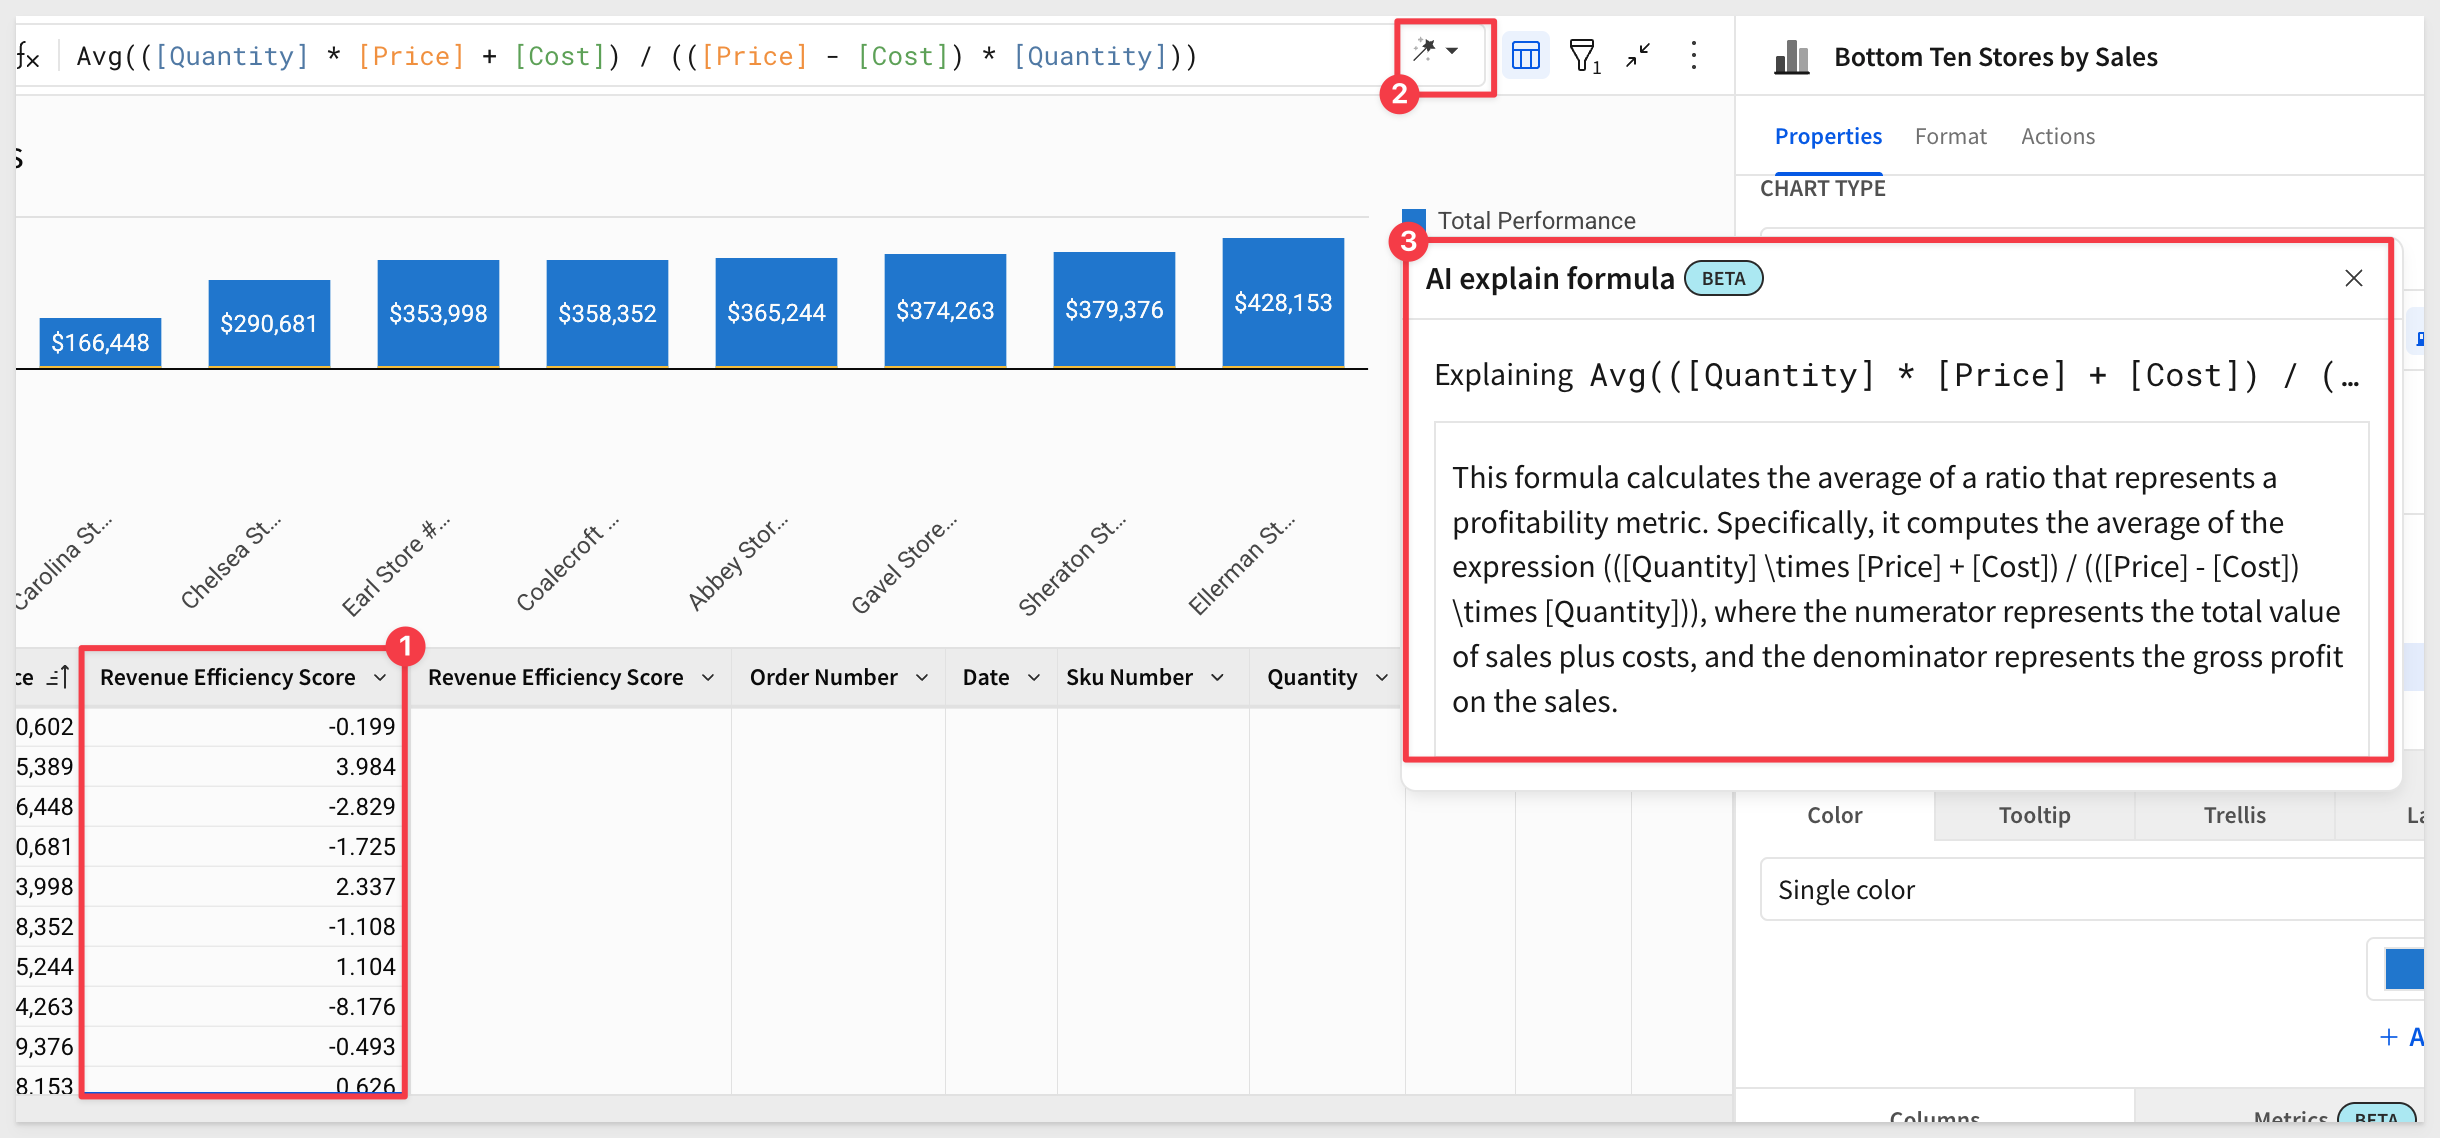
Task: Switch to the Format tab
Action: tap(1950, 136)
